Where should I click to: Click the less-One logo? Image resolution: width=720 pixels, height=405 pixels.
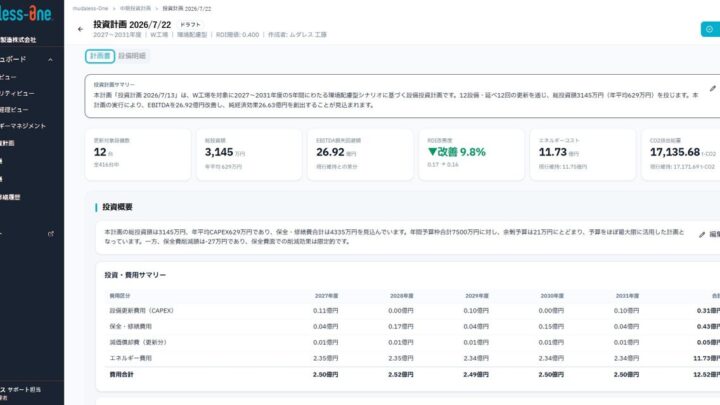[x=26, y=13]
